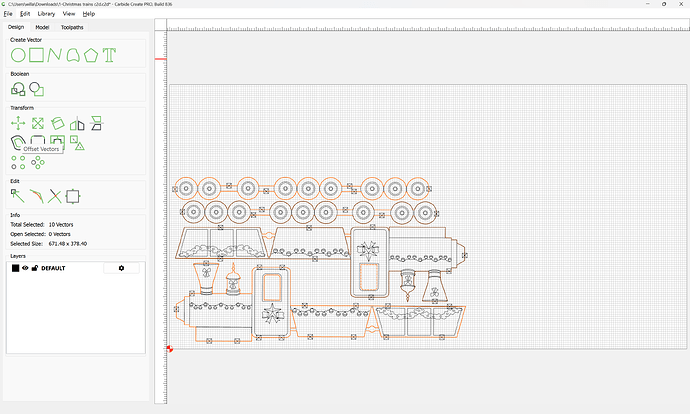Click the Rotate transform icon

pyautogui.click(x=57, y=123)
